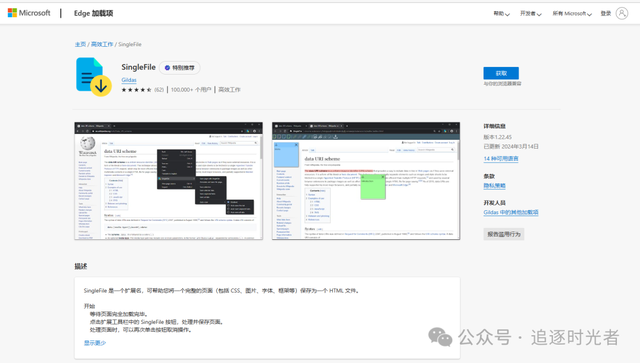Open the Edge 加载项 header link
Screen dimensions: 640x363
[x=93, y=13]
